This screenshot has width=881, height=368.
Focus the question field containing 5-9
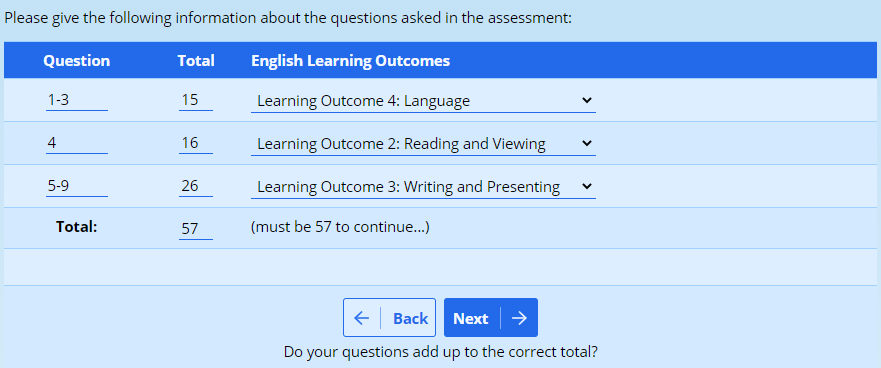click(76, 187)
